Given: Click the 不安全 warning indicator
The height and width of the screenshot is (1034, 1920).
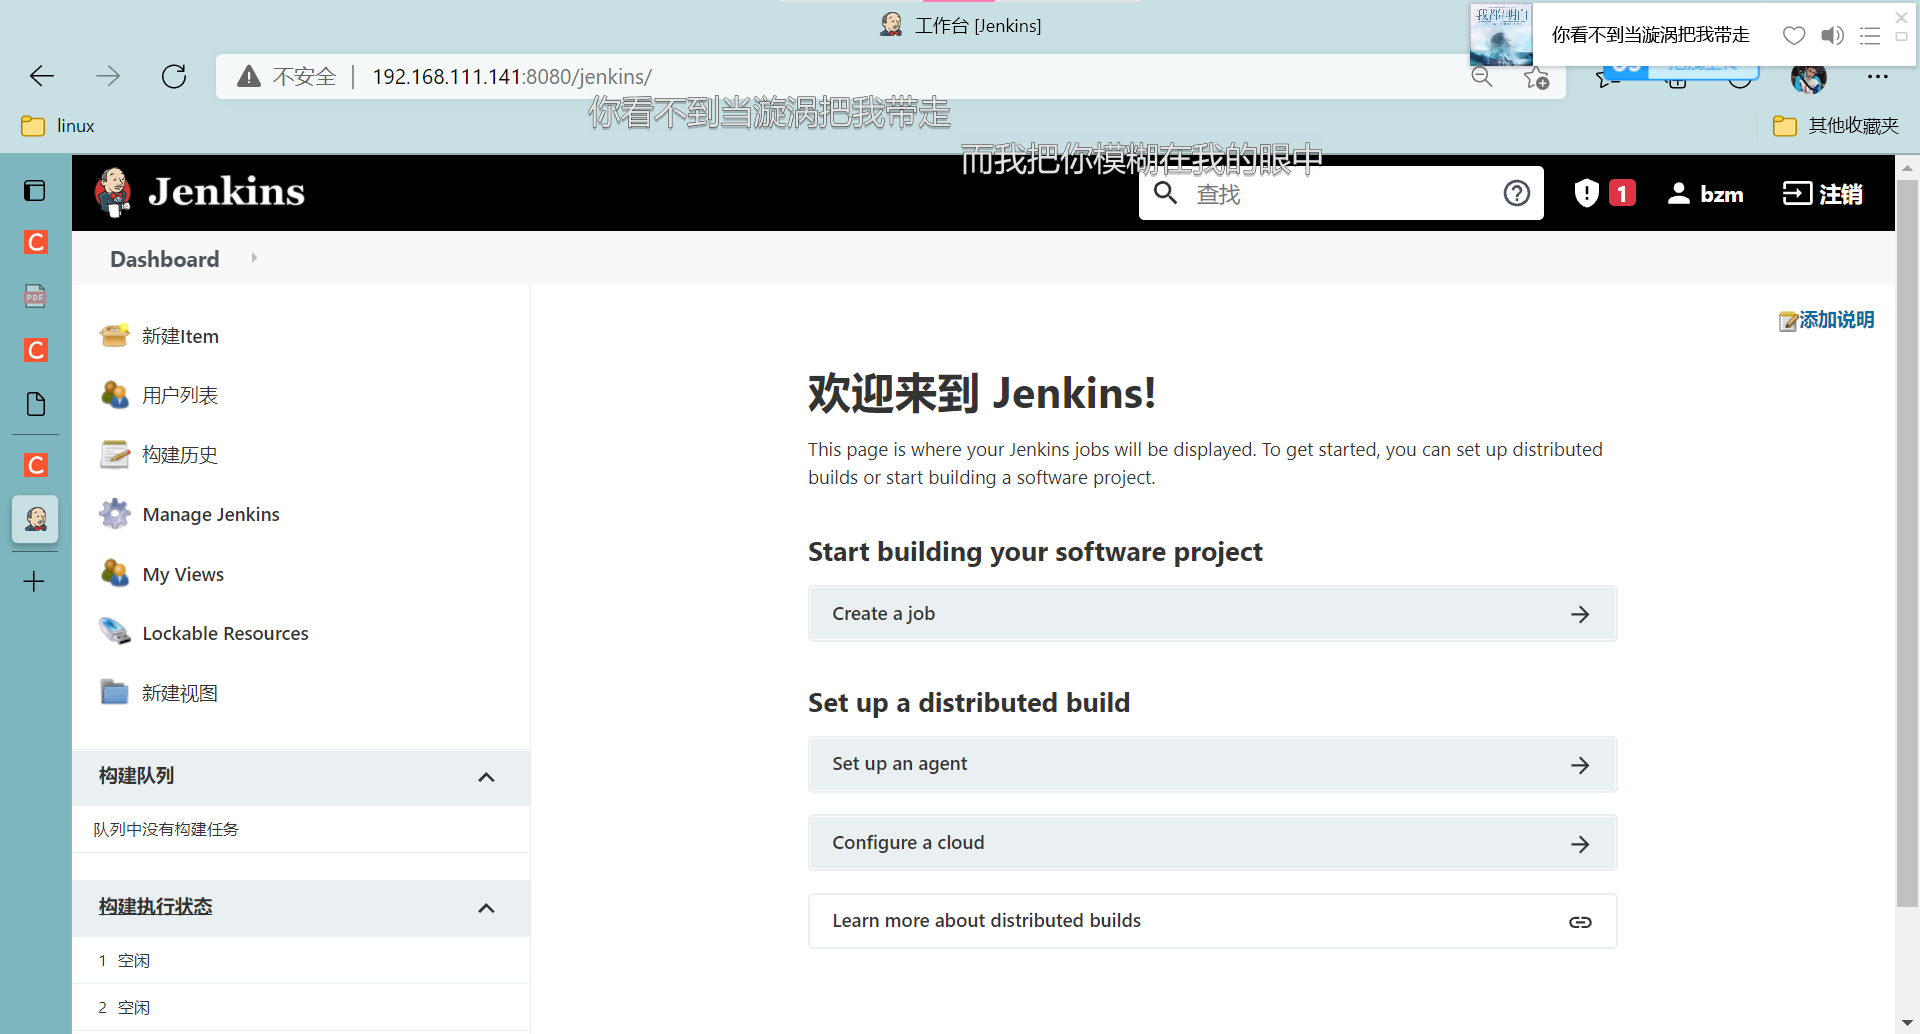Looking at the screenshot, I should (286, 77).
